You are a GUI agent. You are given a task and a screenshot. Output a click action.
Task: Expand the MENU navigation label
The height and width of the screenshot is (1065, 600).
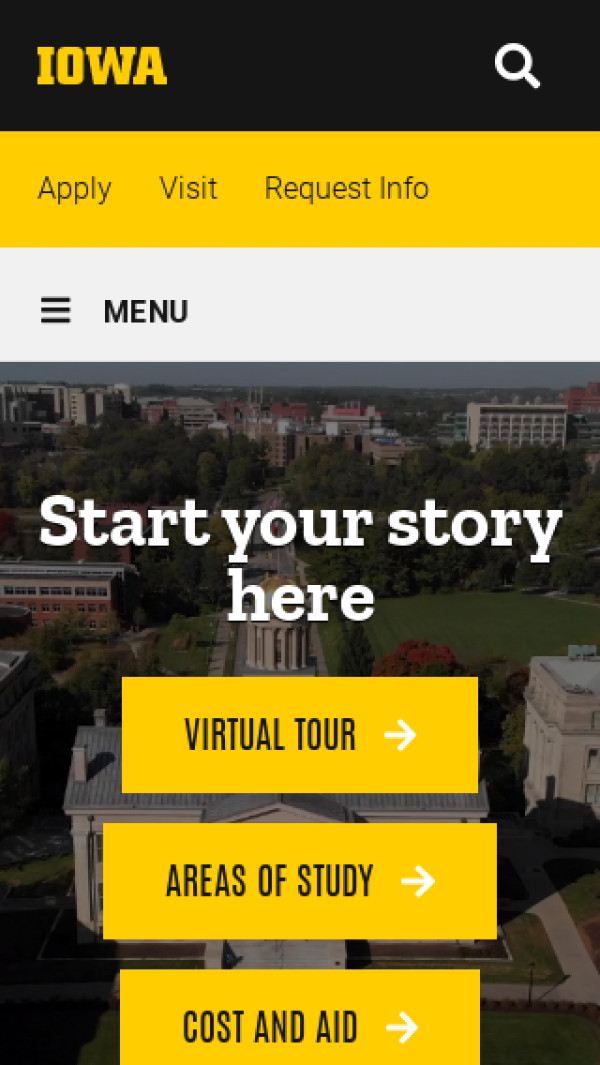145,312
